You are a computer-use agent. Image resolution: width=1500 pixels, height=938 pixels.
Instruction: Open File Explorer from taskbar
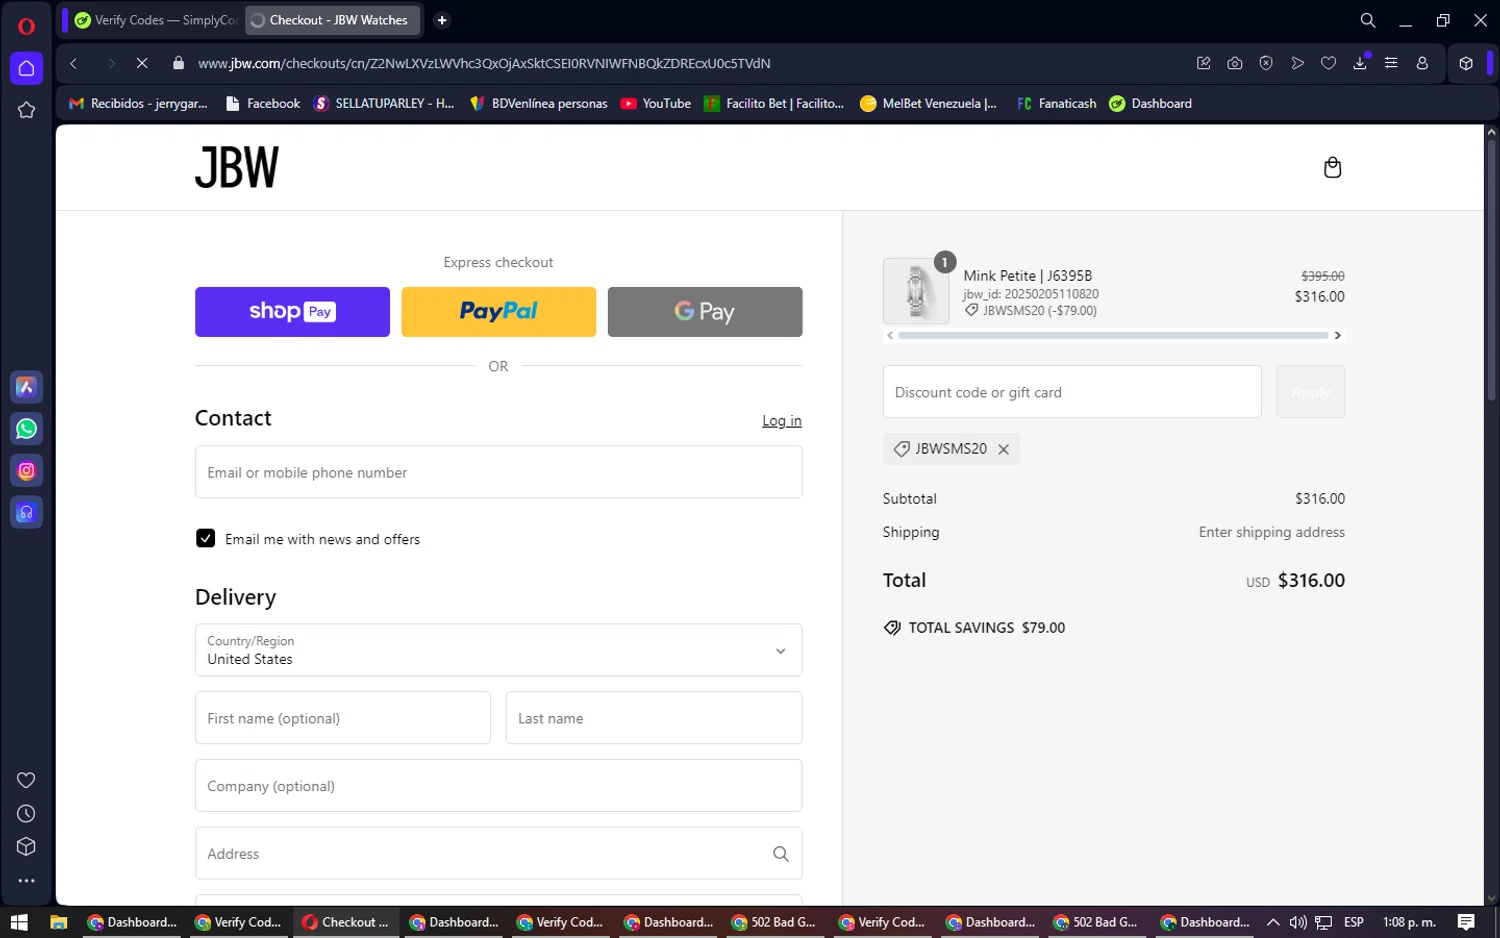coord(59,922)
